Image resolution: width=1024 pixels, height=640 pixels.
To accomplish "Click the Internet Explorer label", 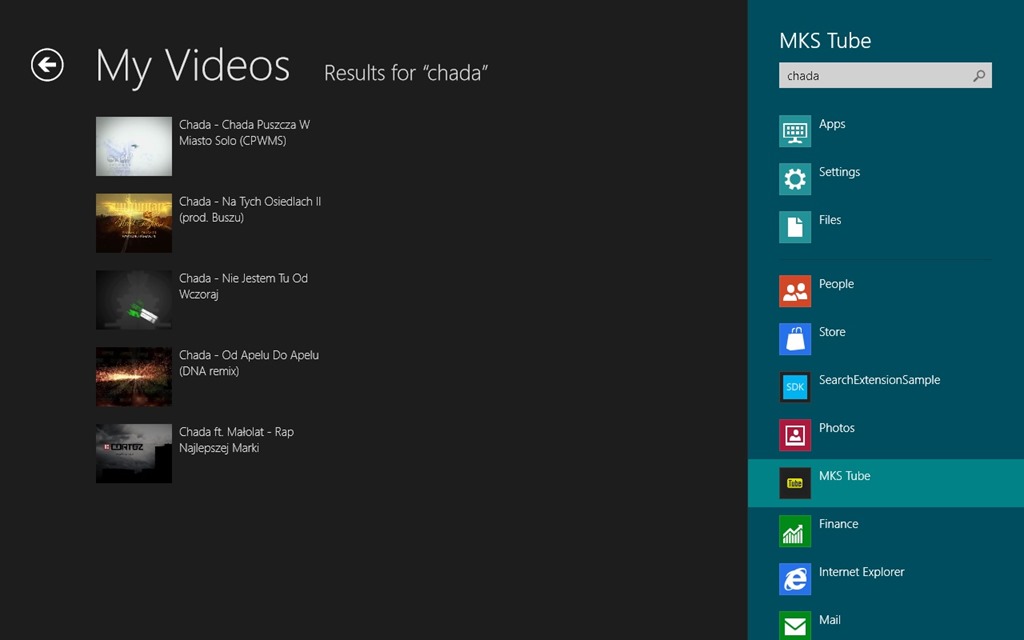I will [861, 572].
